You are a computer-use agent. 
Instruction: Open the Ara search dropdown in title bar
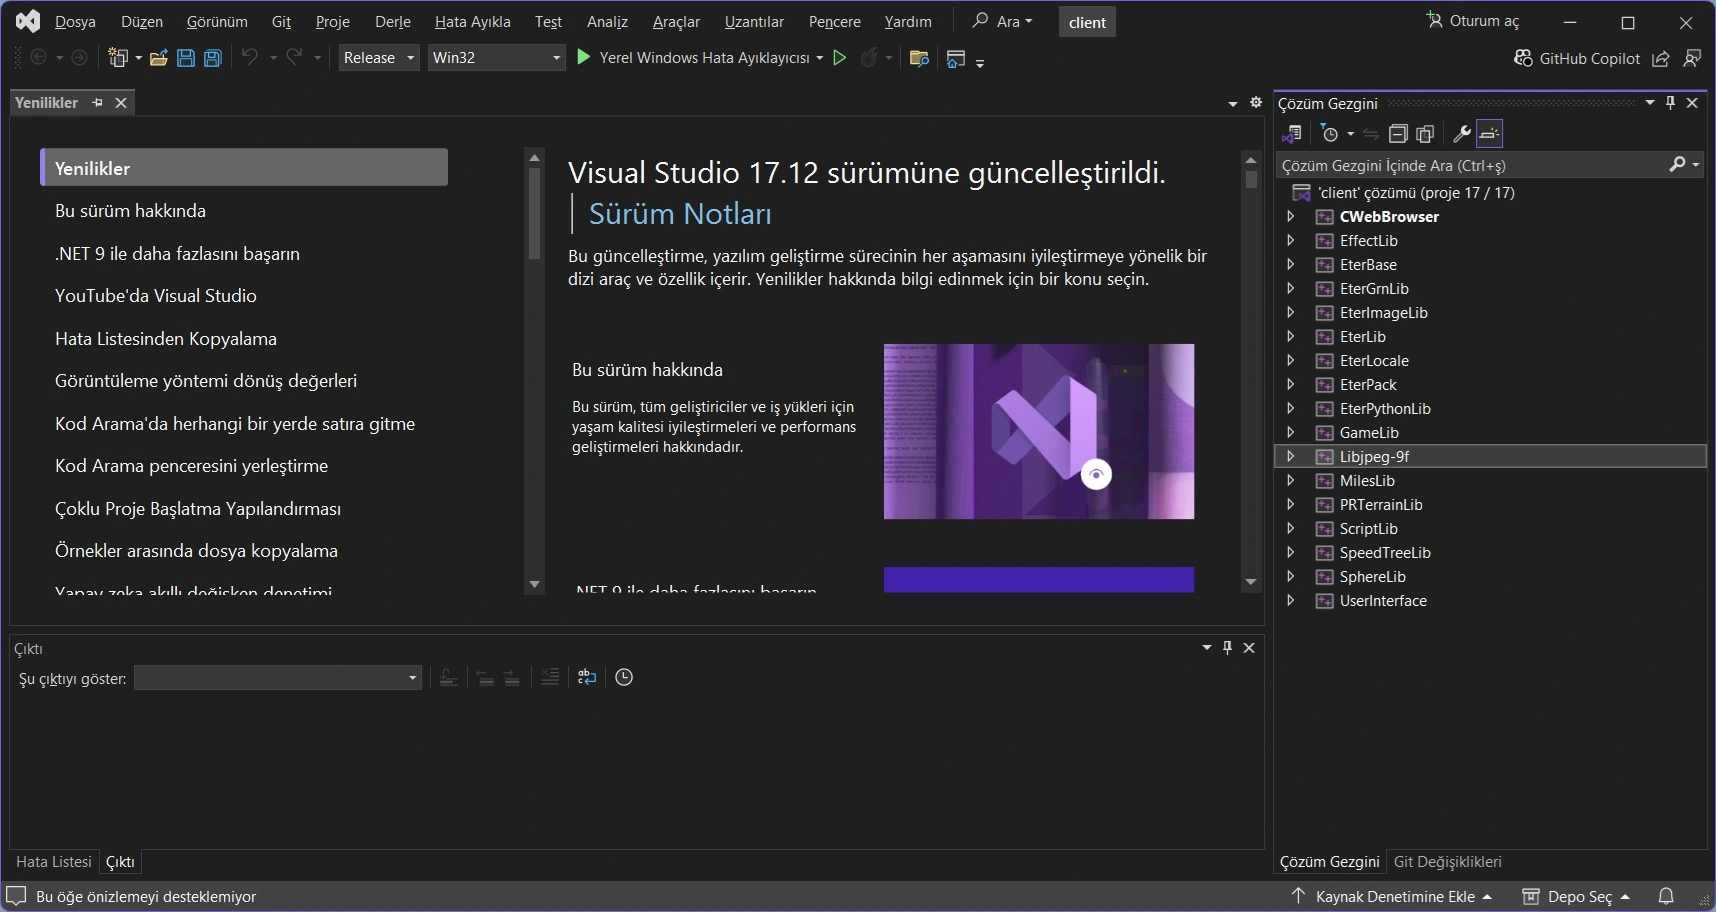[1003, 21]
